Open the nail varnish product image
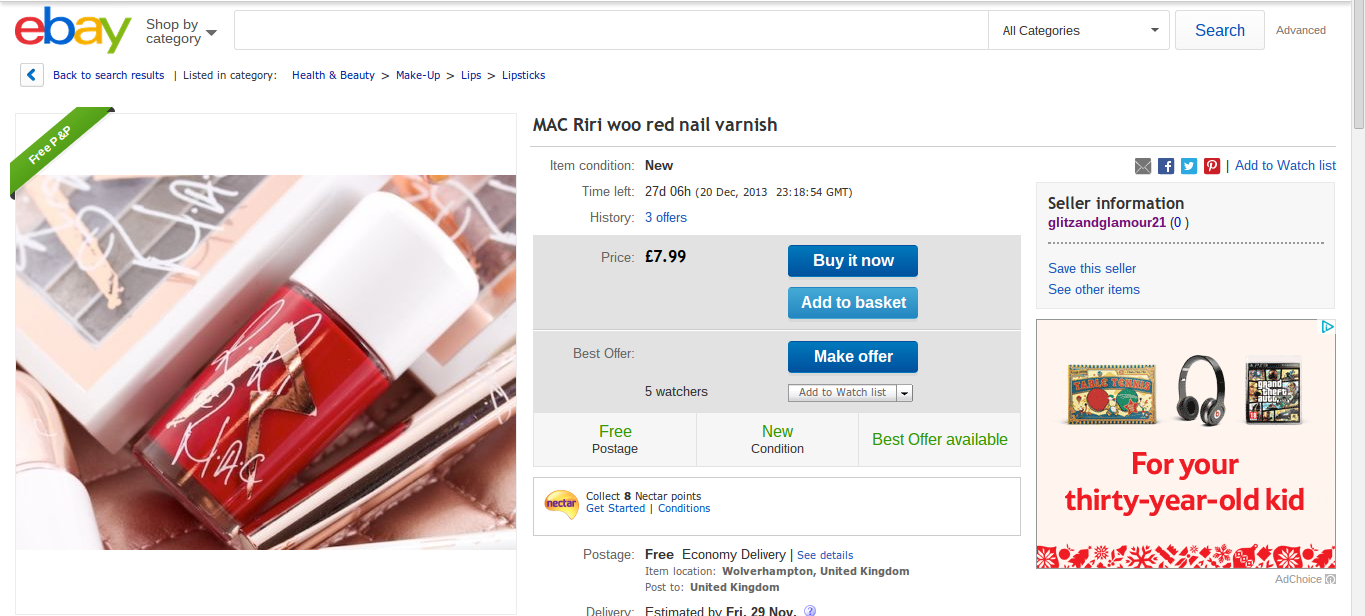 coord(266,362)
